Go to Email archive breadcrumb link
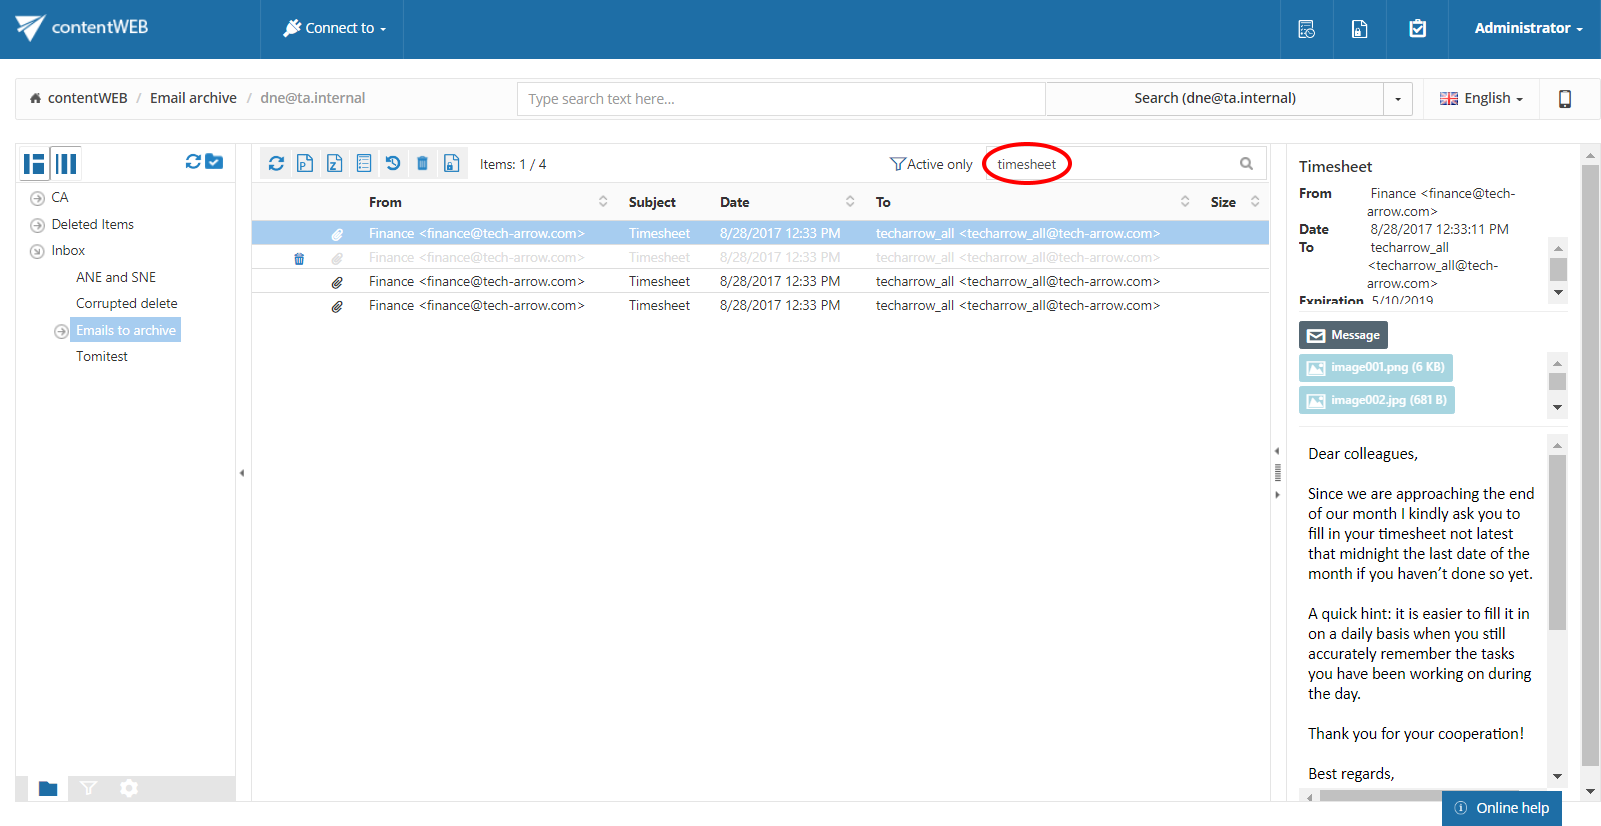This screenshot has height=826, width=1601. point(193,98)
